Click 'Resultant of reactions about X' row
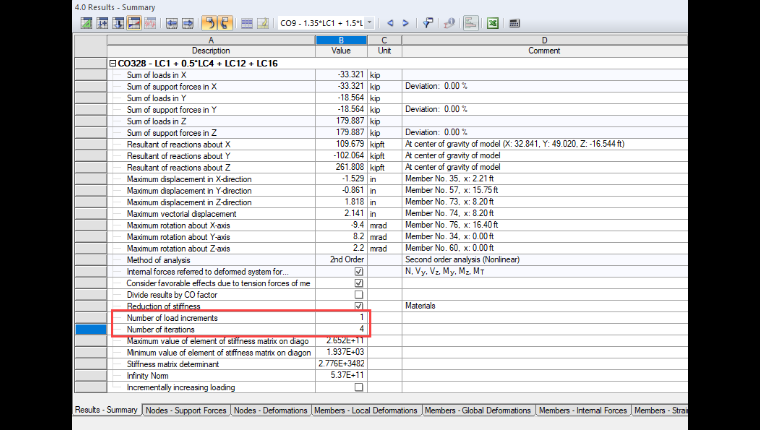The width and height of the screenshot is (760, 430). pyautogui.click(x=380, y=144)
